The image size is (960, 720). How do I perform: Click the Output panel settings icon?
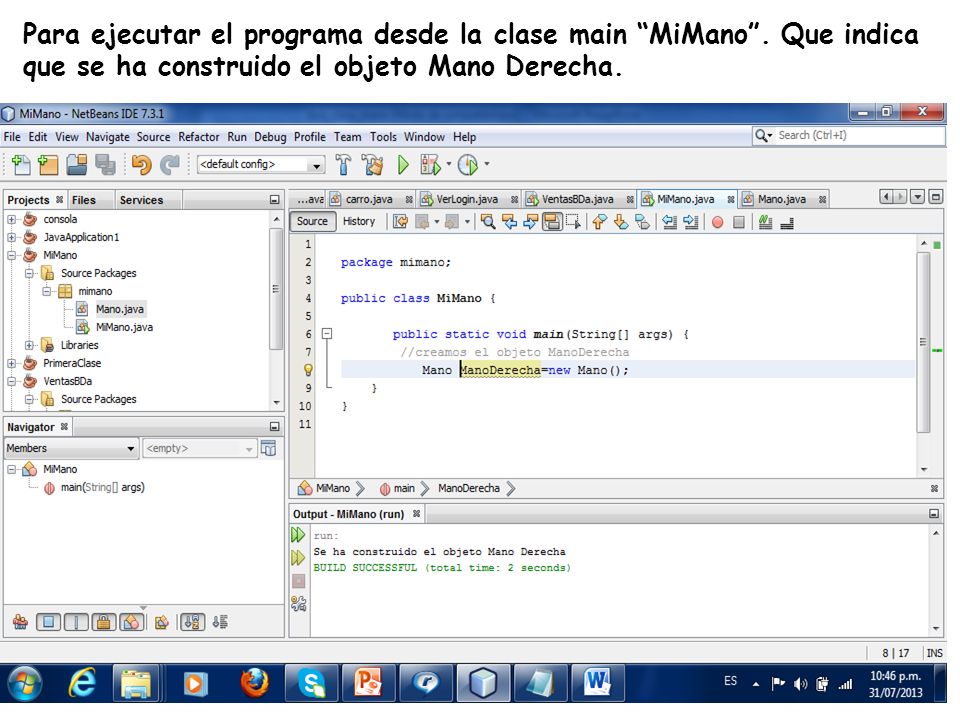(299, 604)
